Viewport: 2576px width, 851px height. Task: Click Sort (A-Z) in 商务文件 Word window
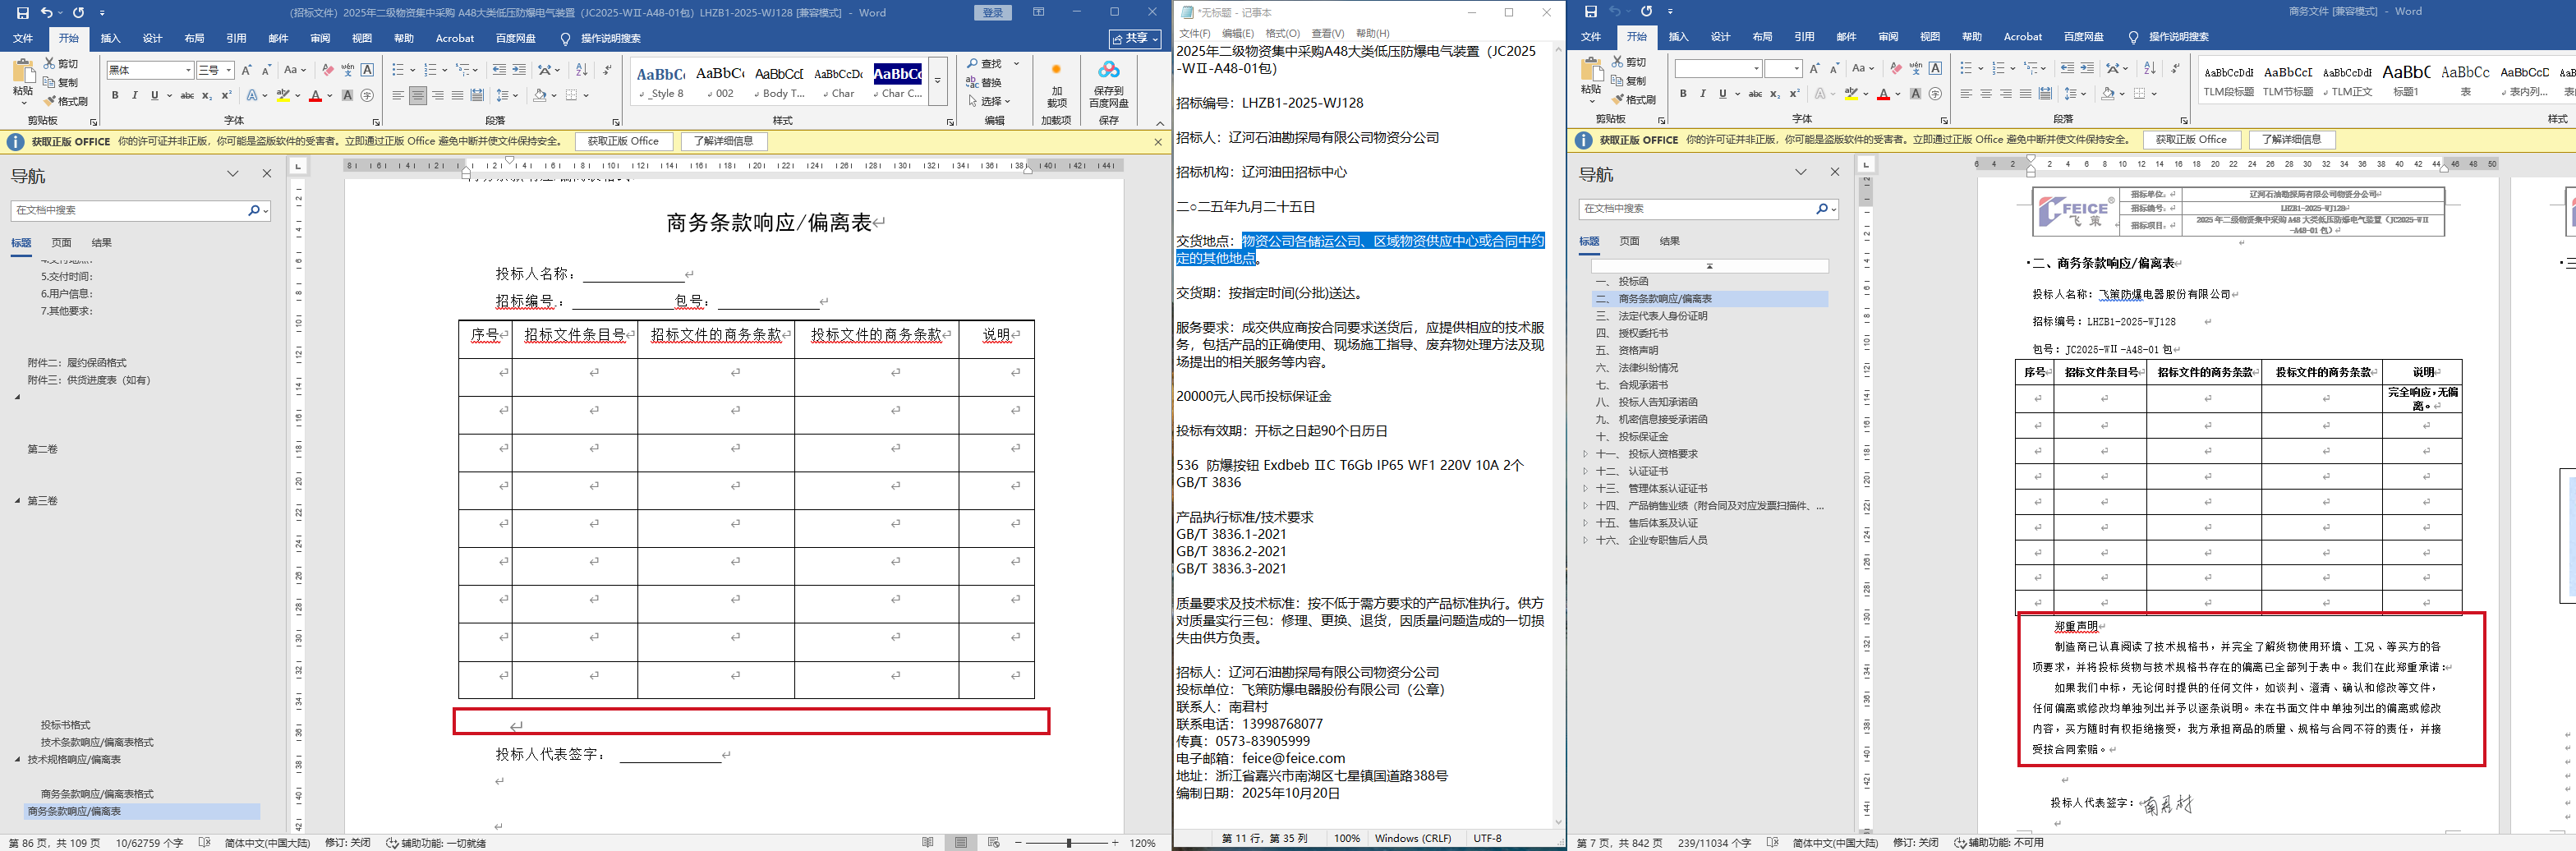2149,68
